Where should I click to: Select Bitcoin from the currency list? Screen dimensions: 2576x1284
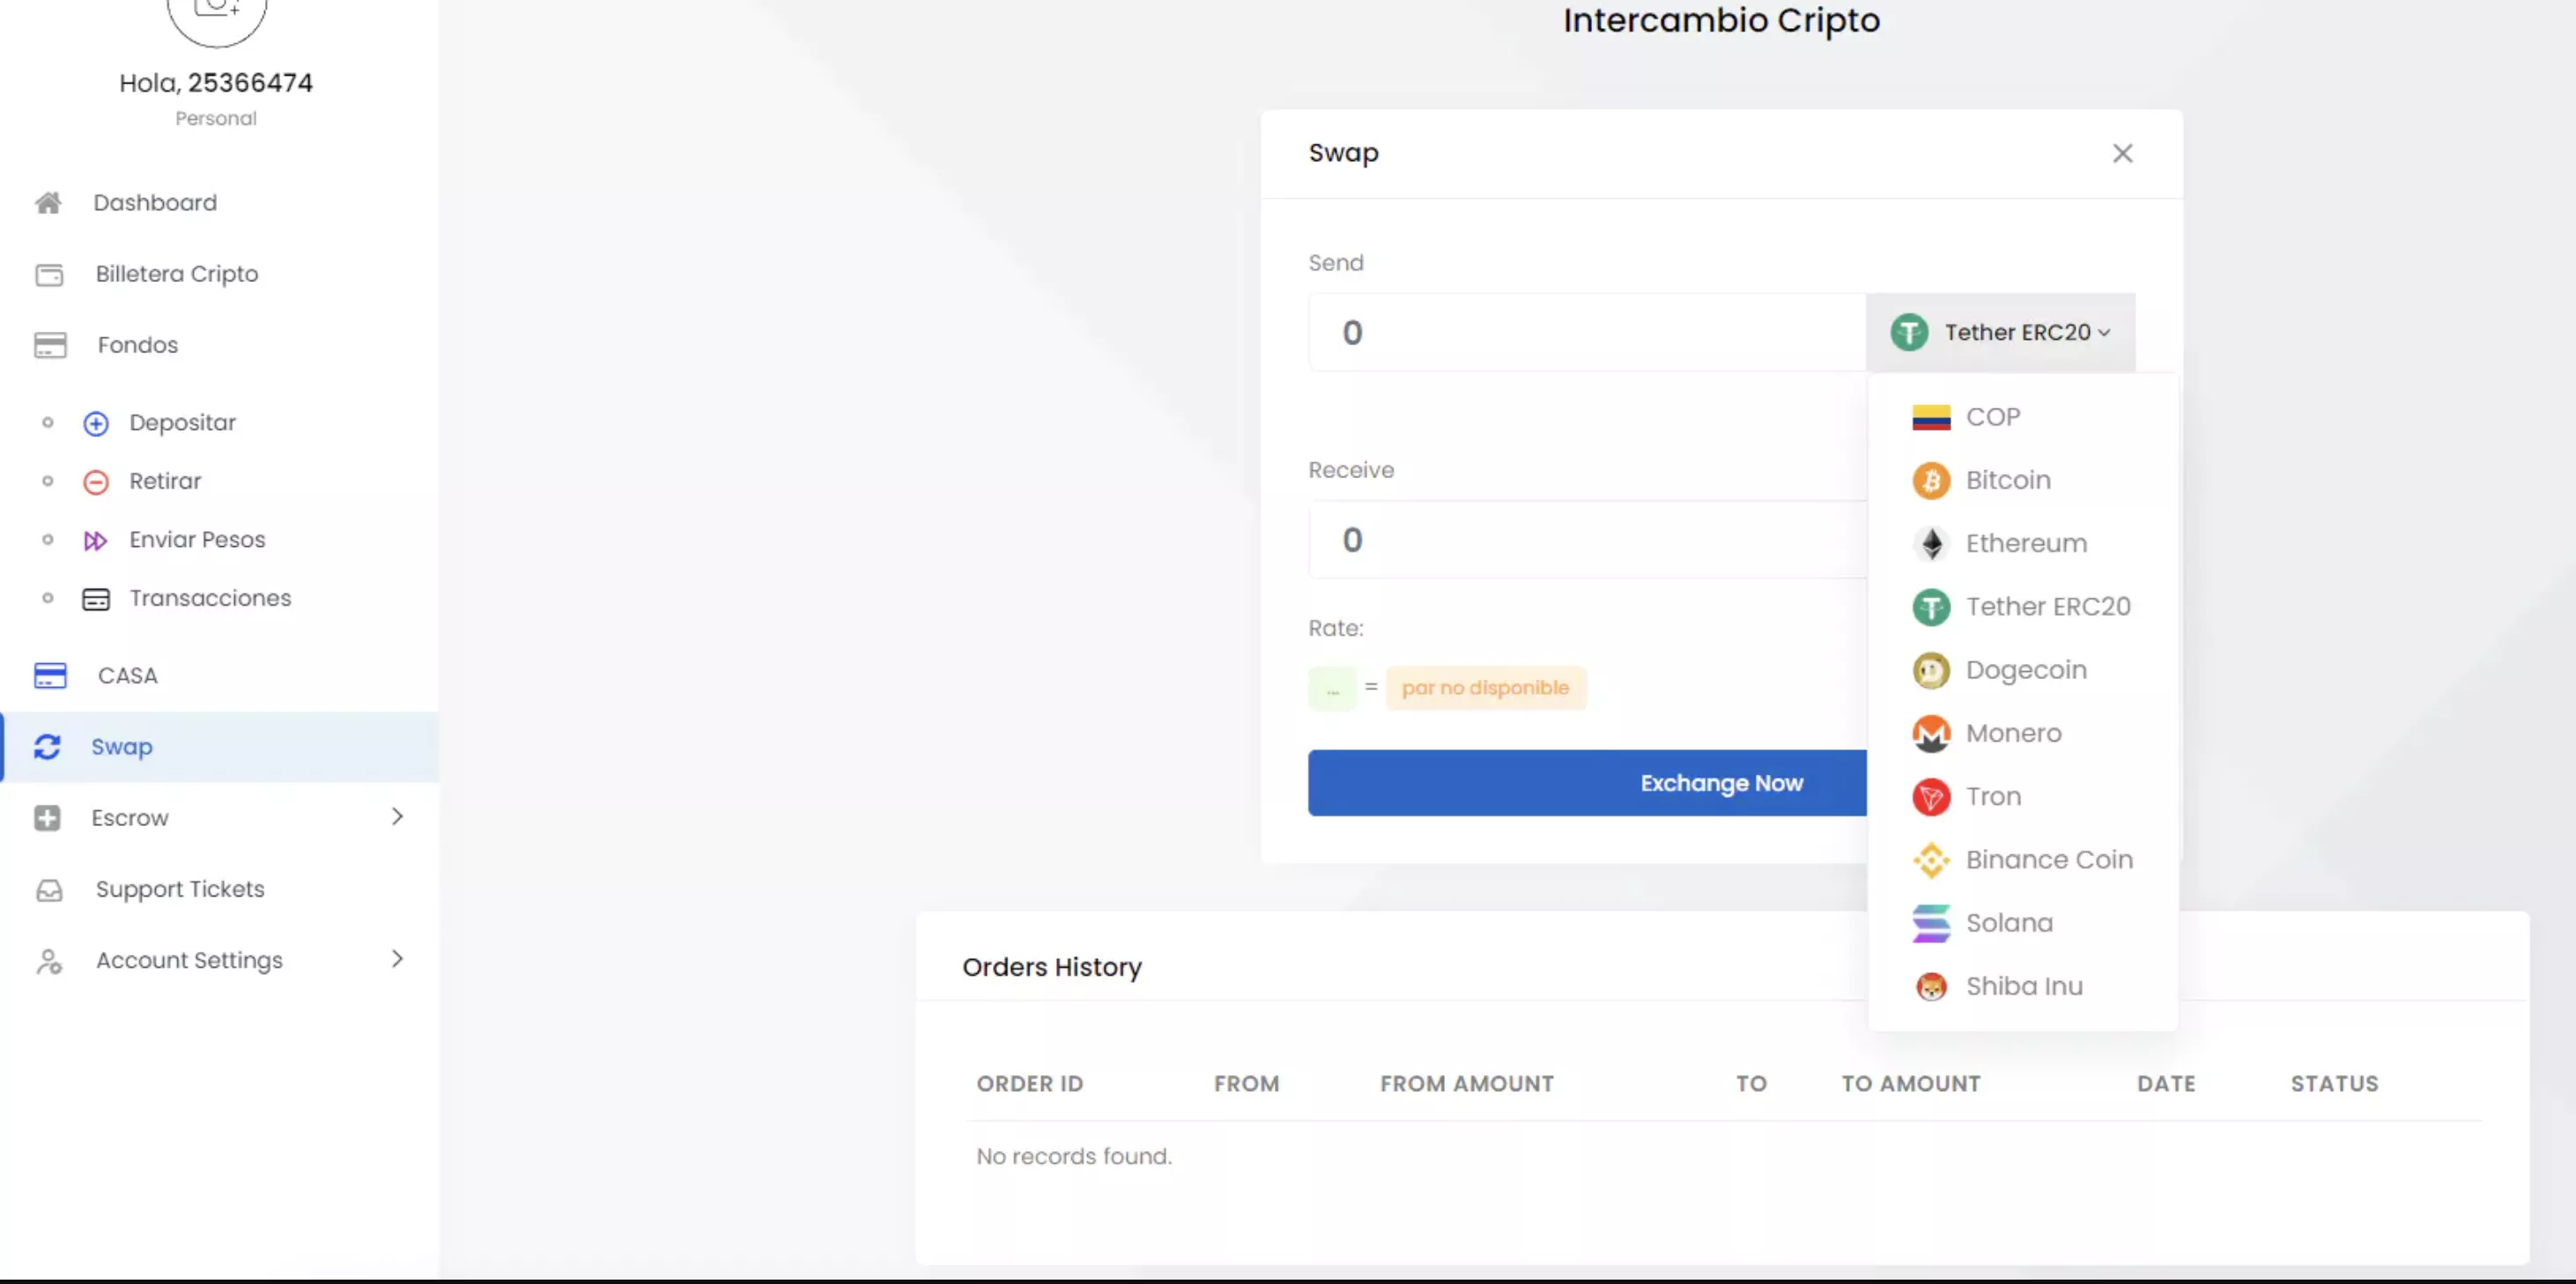point(2007,480)
